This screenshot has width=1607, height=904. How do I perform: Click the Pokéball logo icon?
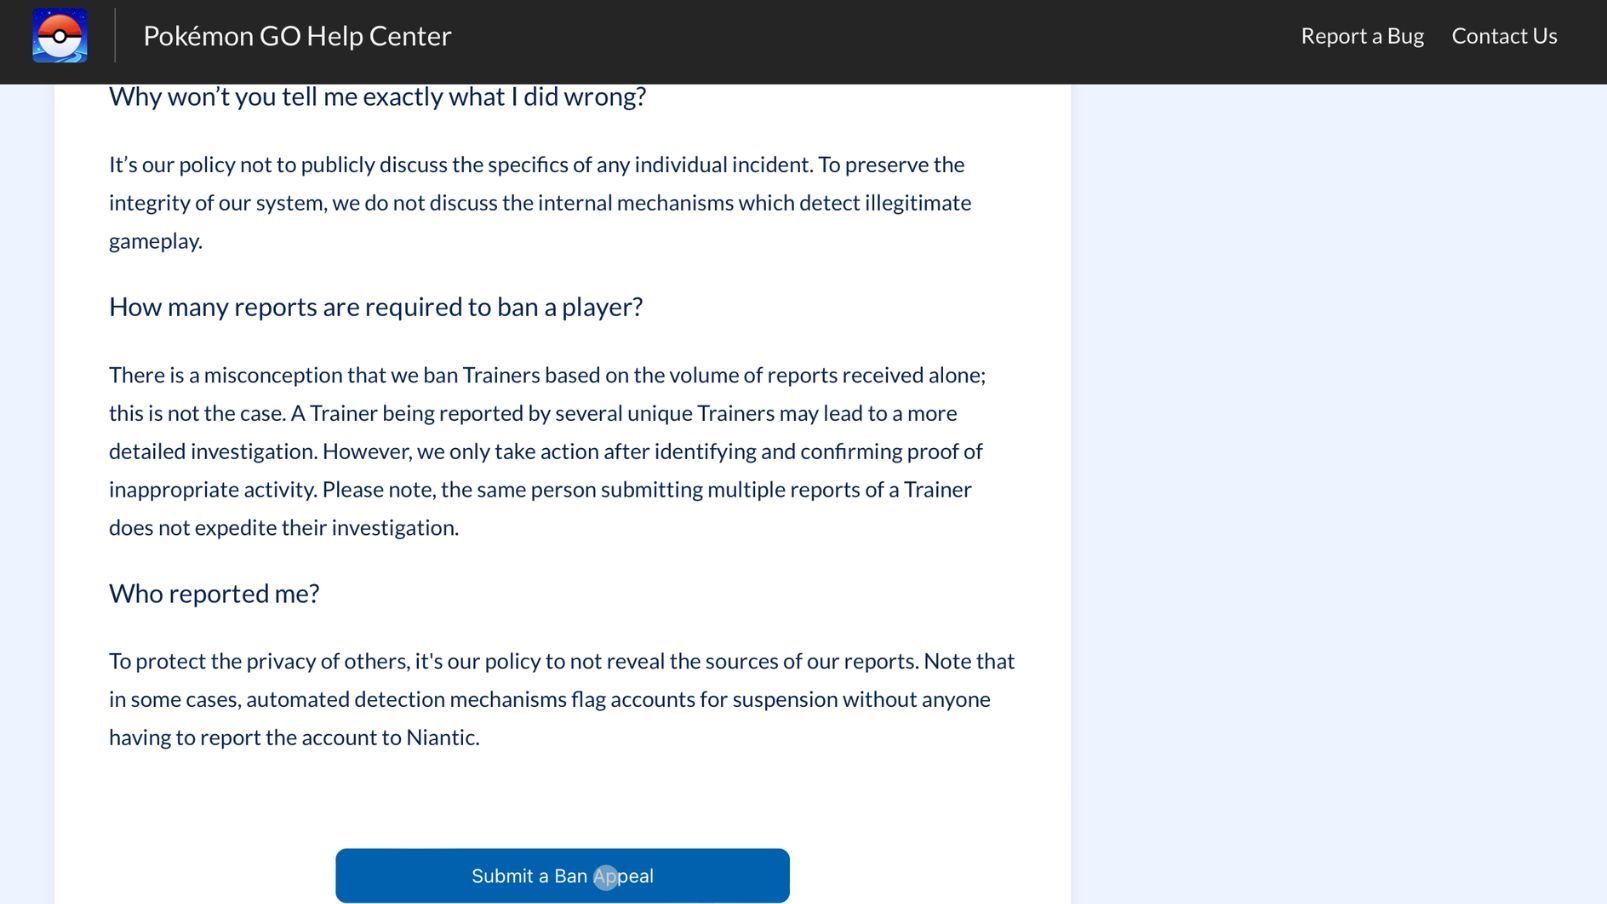60,36
